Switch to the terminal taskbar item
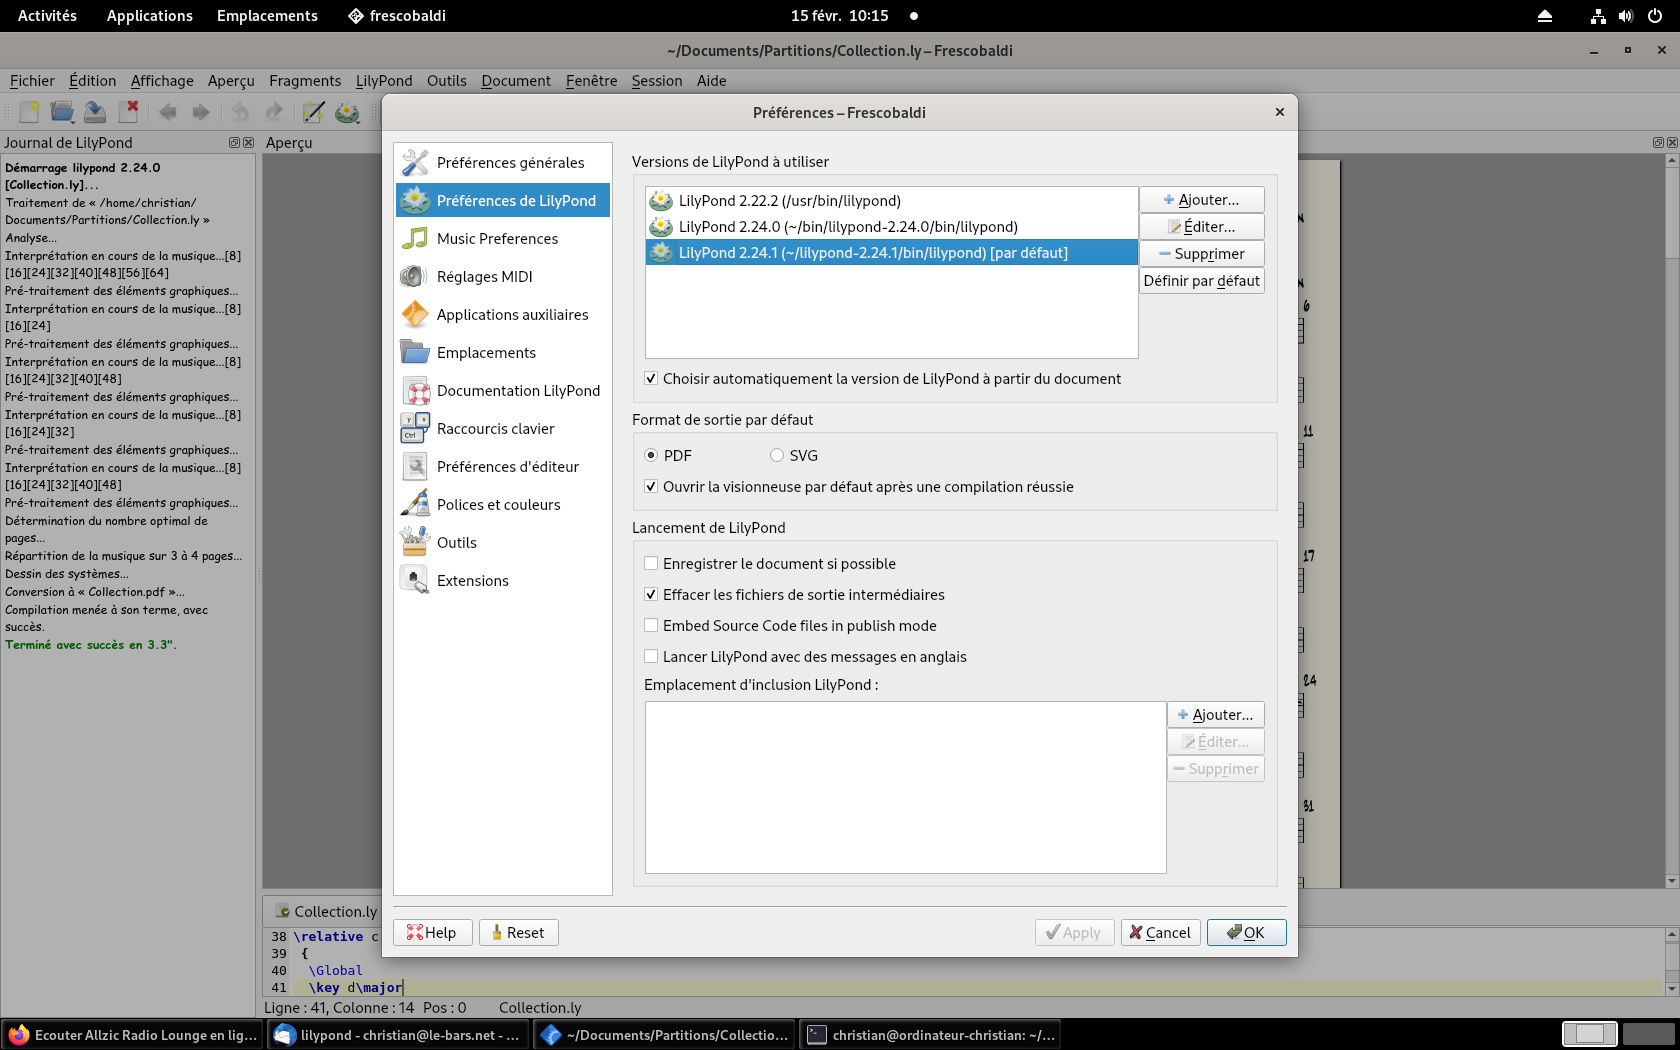This screenshot has height=1050, width=1680. pyautogui.click(x=931, y=1035)
